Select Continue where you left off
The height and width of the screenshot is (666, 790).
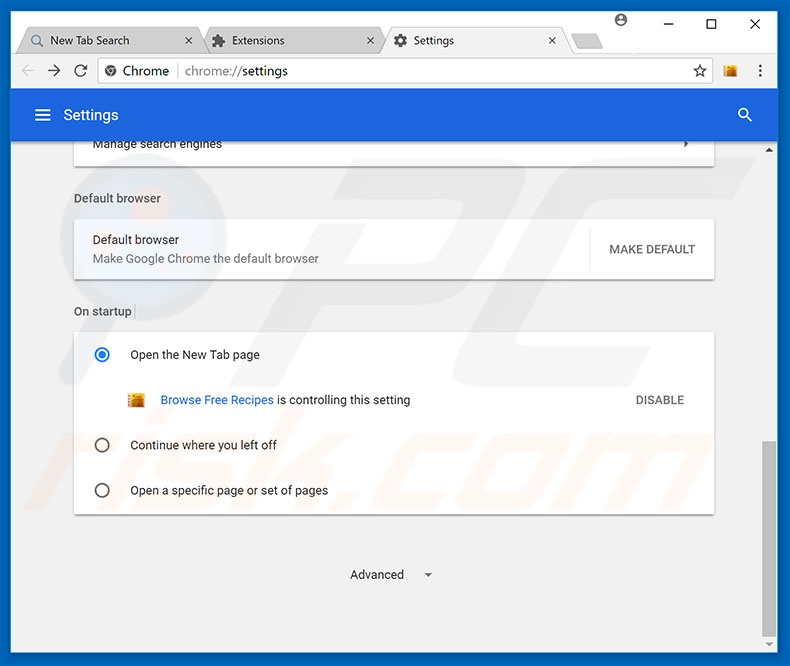point(102,445)
